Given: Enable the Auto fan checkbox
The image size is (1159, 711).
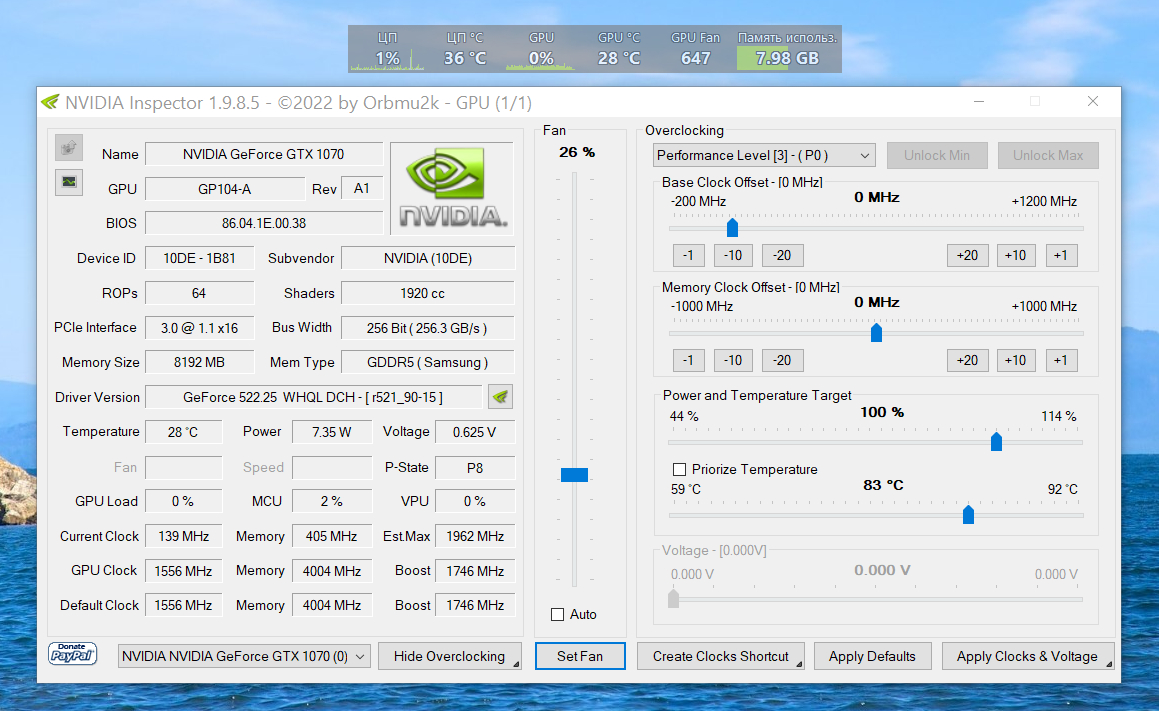Looking at the screenshot, I should click(x=557, y=614).
